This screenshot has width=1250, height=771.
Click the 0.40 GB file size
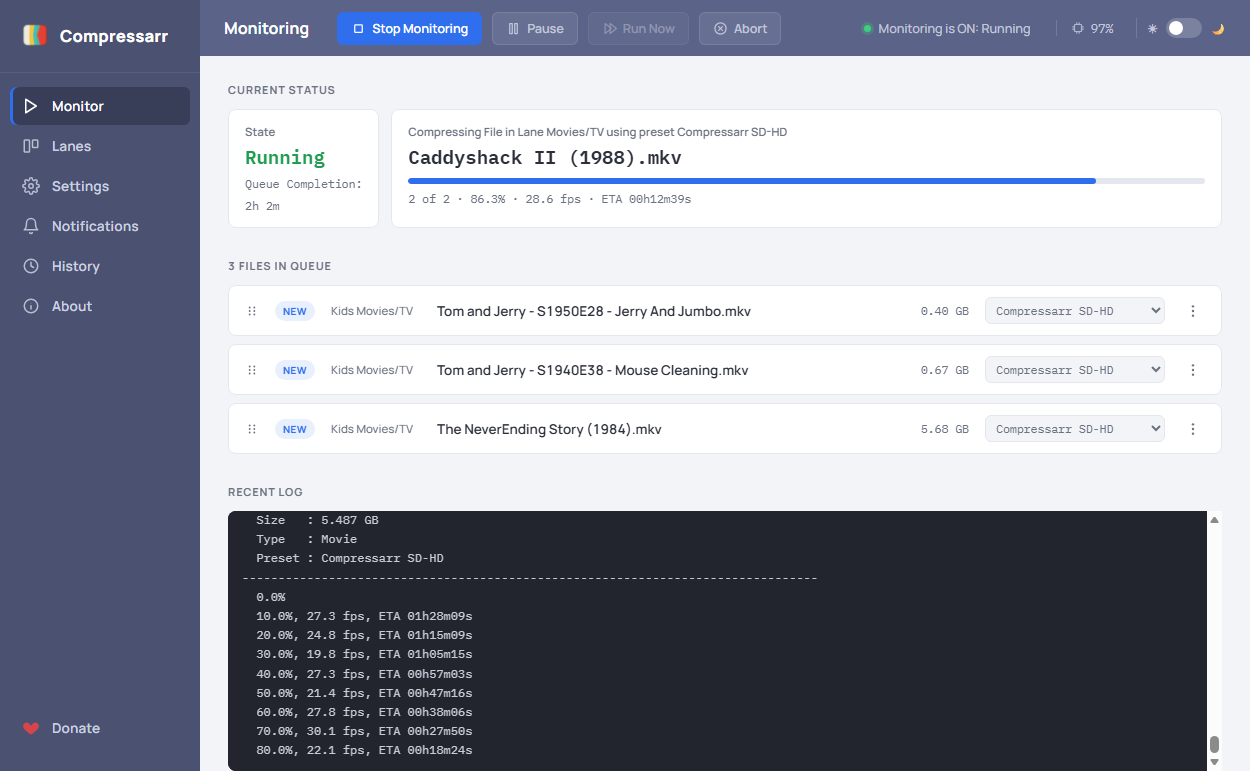pyautogui.click(x=945, y=311)
